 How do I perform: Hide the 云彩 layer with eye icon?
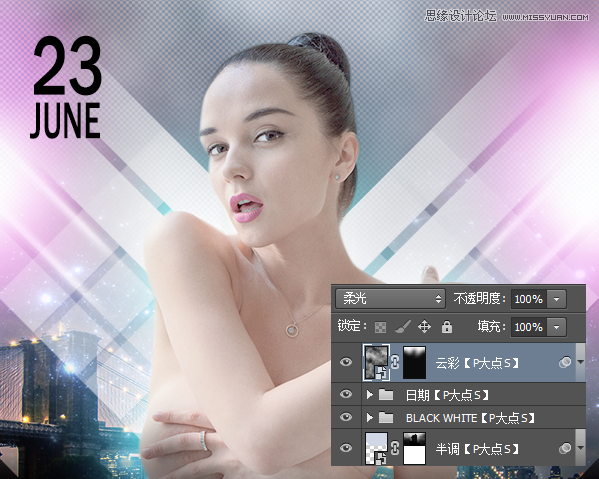[x=346, y=362]
